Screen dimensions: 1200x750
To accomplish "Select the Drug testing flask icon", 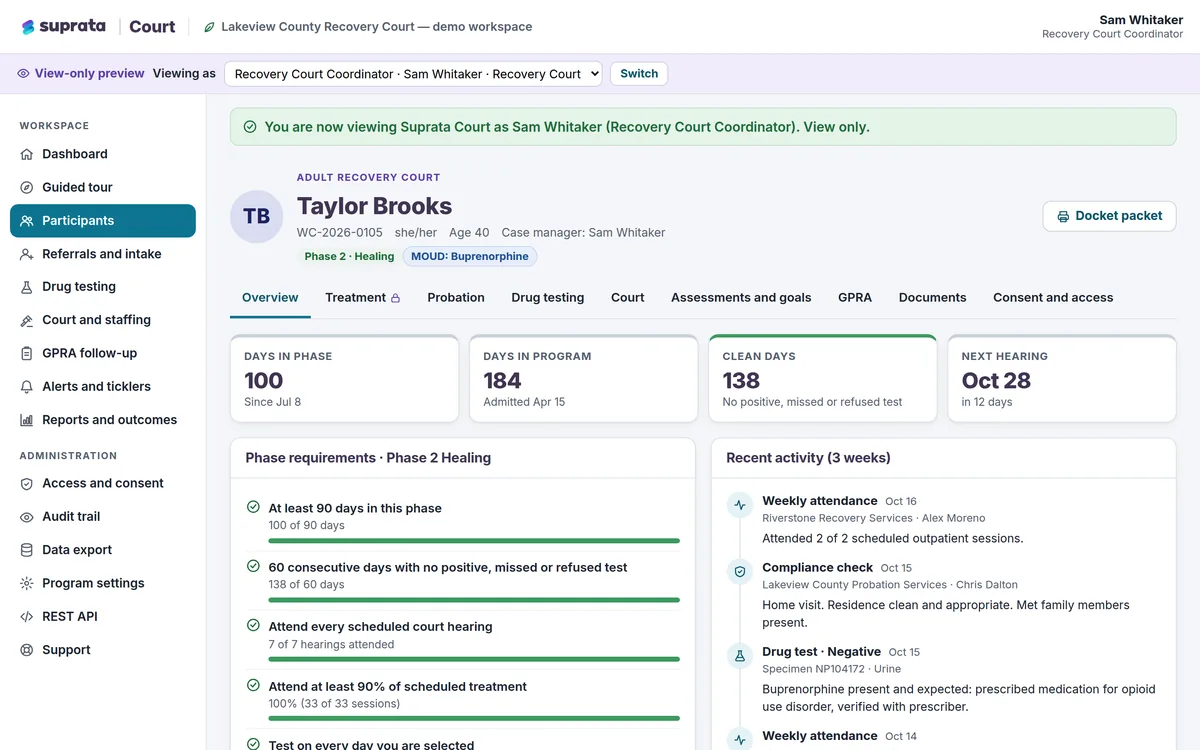I will 27,287.
